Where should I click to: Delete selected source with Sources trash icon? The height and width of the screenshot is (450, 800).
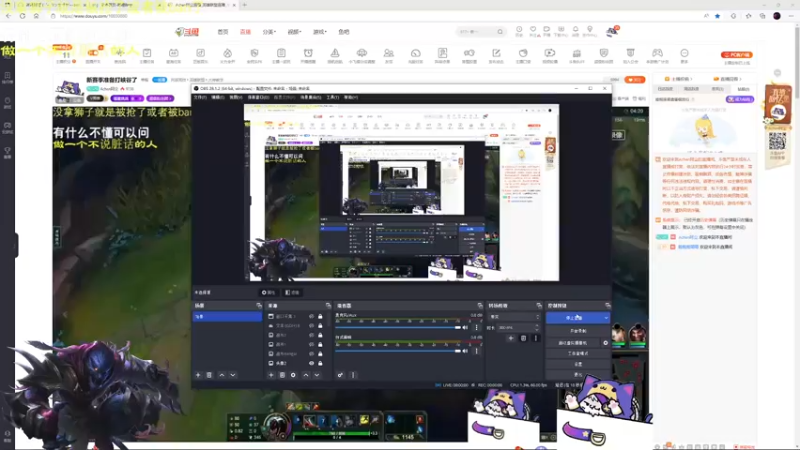pos(282,375)
